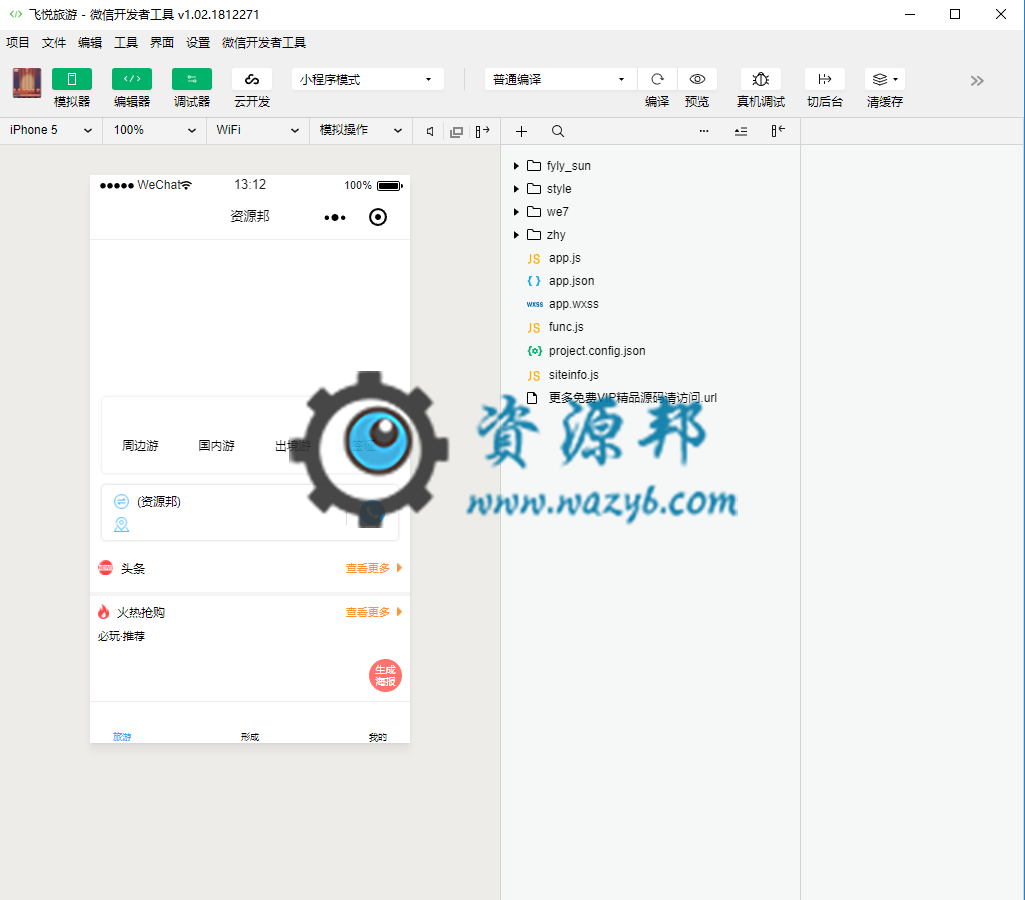Detach simulator into separate window icon
Viewport: 1025px width, 900px height.
click(x=456, y=131)
